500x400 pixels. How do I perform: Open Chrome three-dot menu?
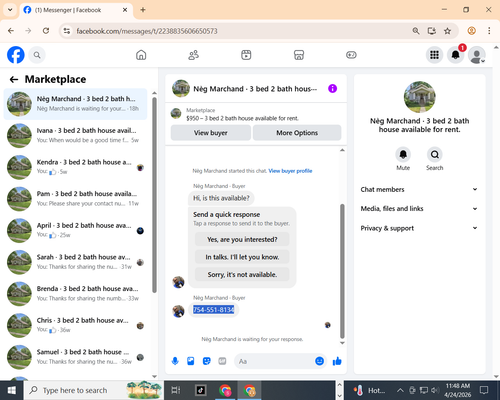click(x=489, y=31)
